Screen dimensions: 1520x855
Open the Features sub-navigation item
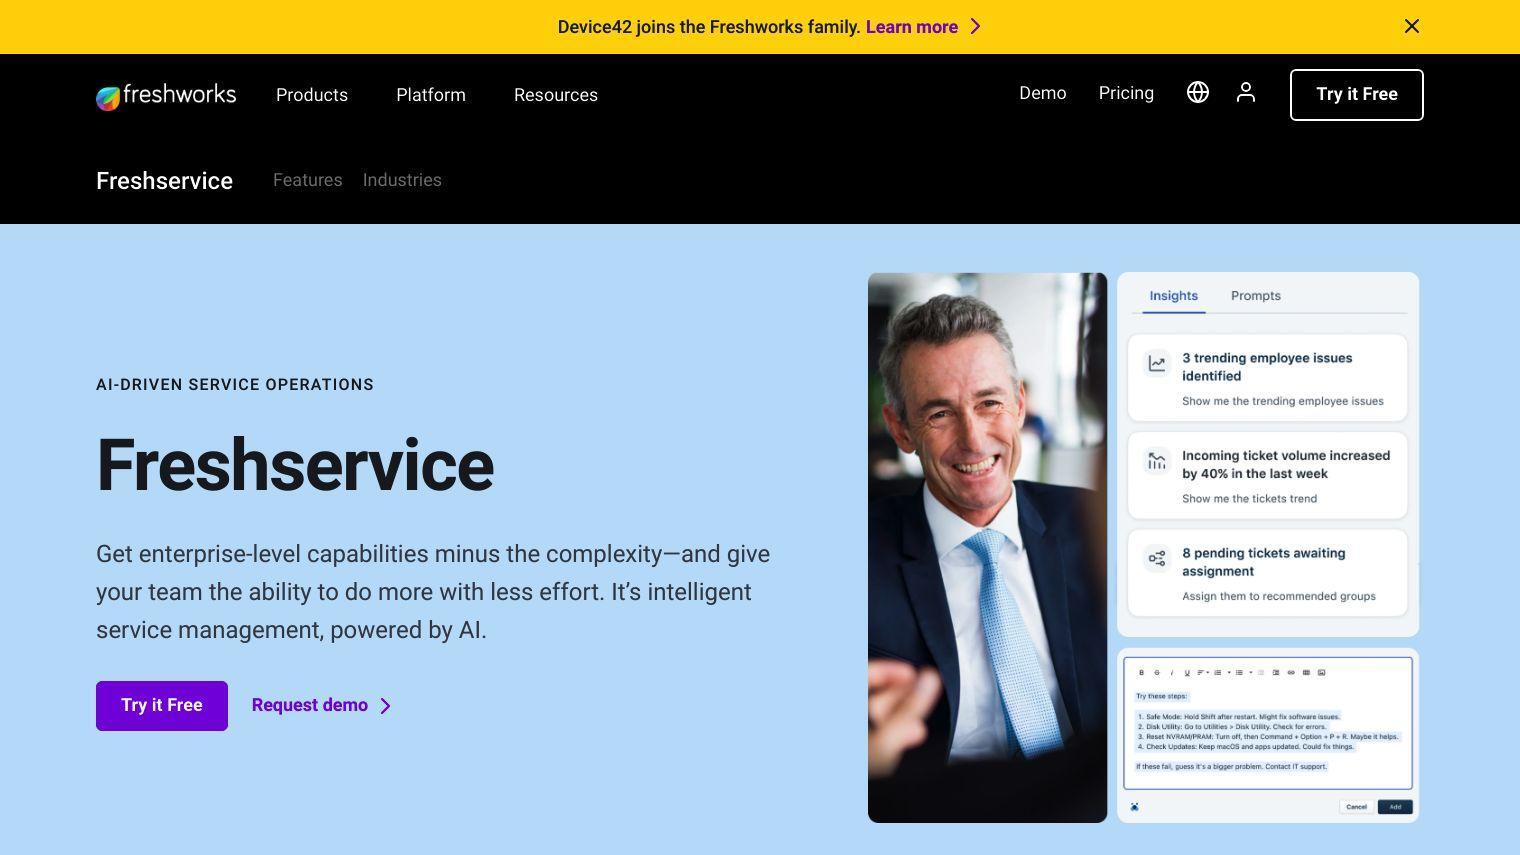point(307,180)
